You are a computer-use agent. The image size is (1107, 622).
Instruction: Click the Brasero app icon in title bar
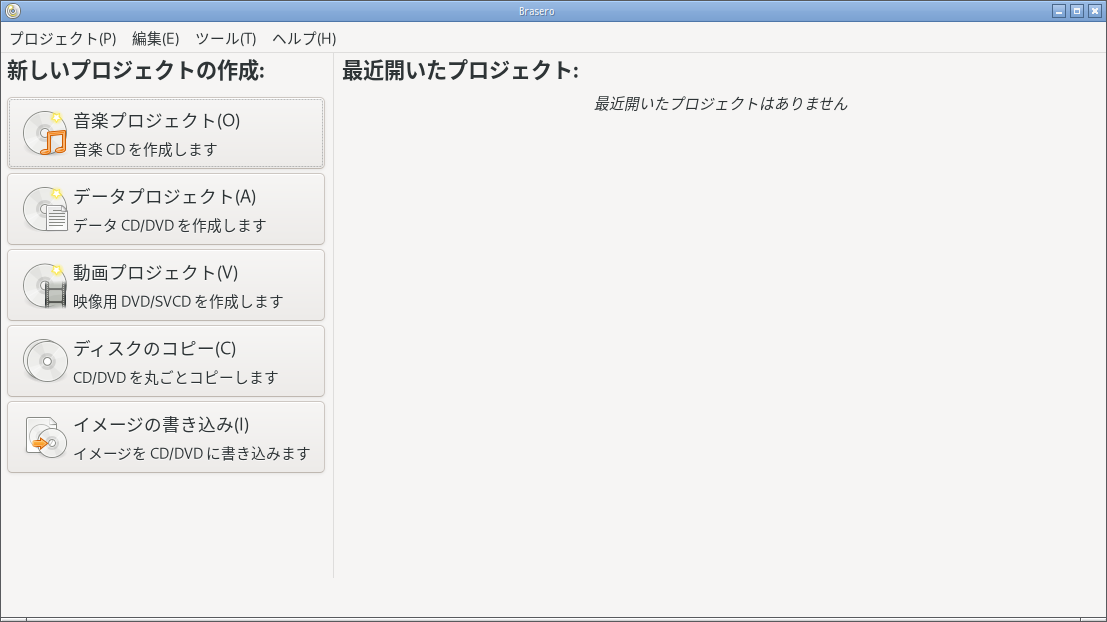[13, 11]
